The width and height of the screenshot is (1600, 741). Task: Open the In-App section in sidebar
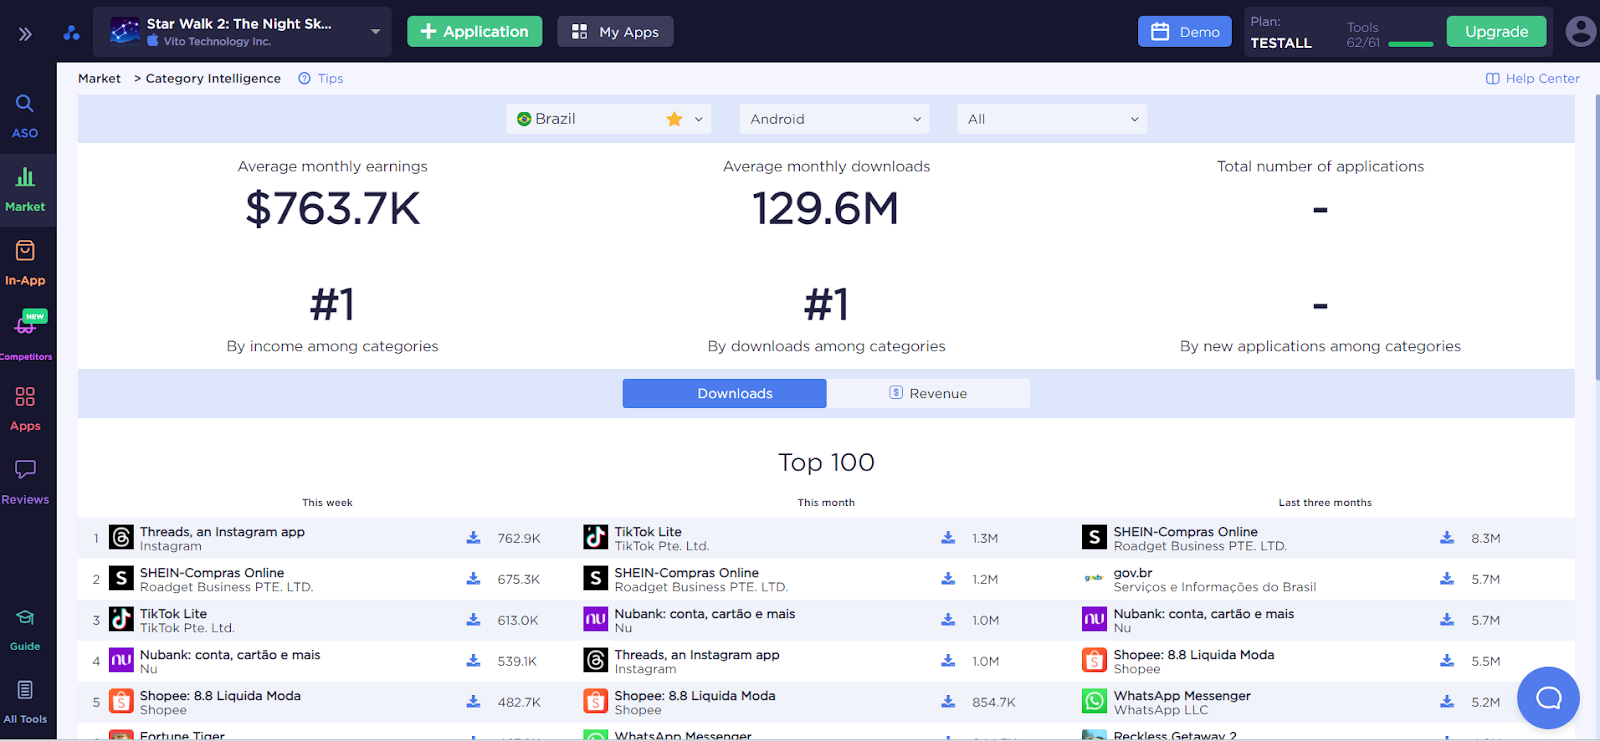point(25,264)
